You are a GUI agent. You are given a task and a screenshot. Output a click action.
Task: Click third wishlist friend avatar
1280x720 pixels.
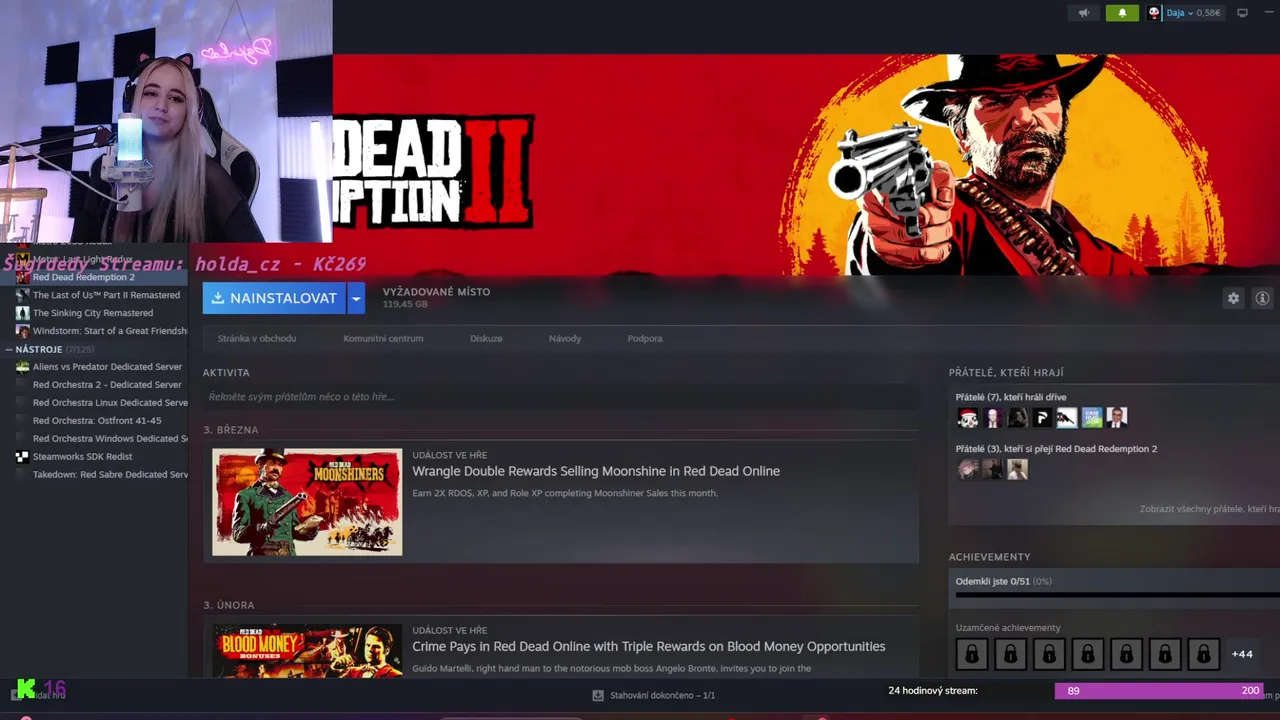[1017, 469]
